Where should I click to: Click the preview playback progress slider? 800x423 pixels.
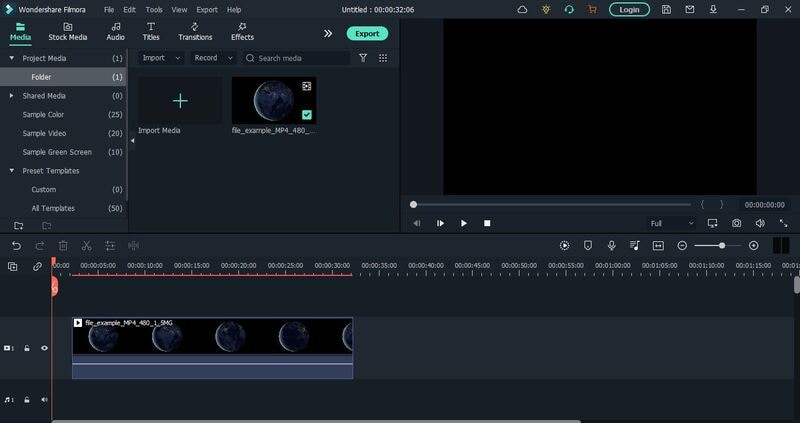(x=551, y=205)
